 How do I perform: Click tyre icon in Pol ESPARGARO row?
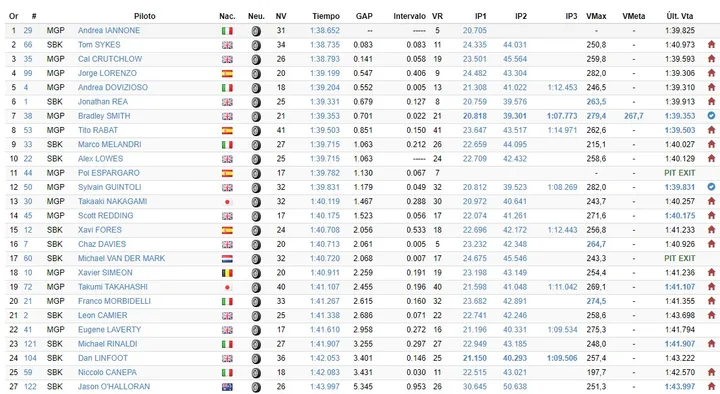pos(256,174)
